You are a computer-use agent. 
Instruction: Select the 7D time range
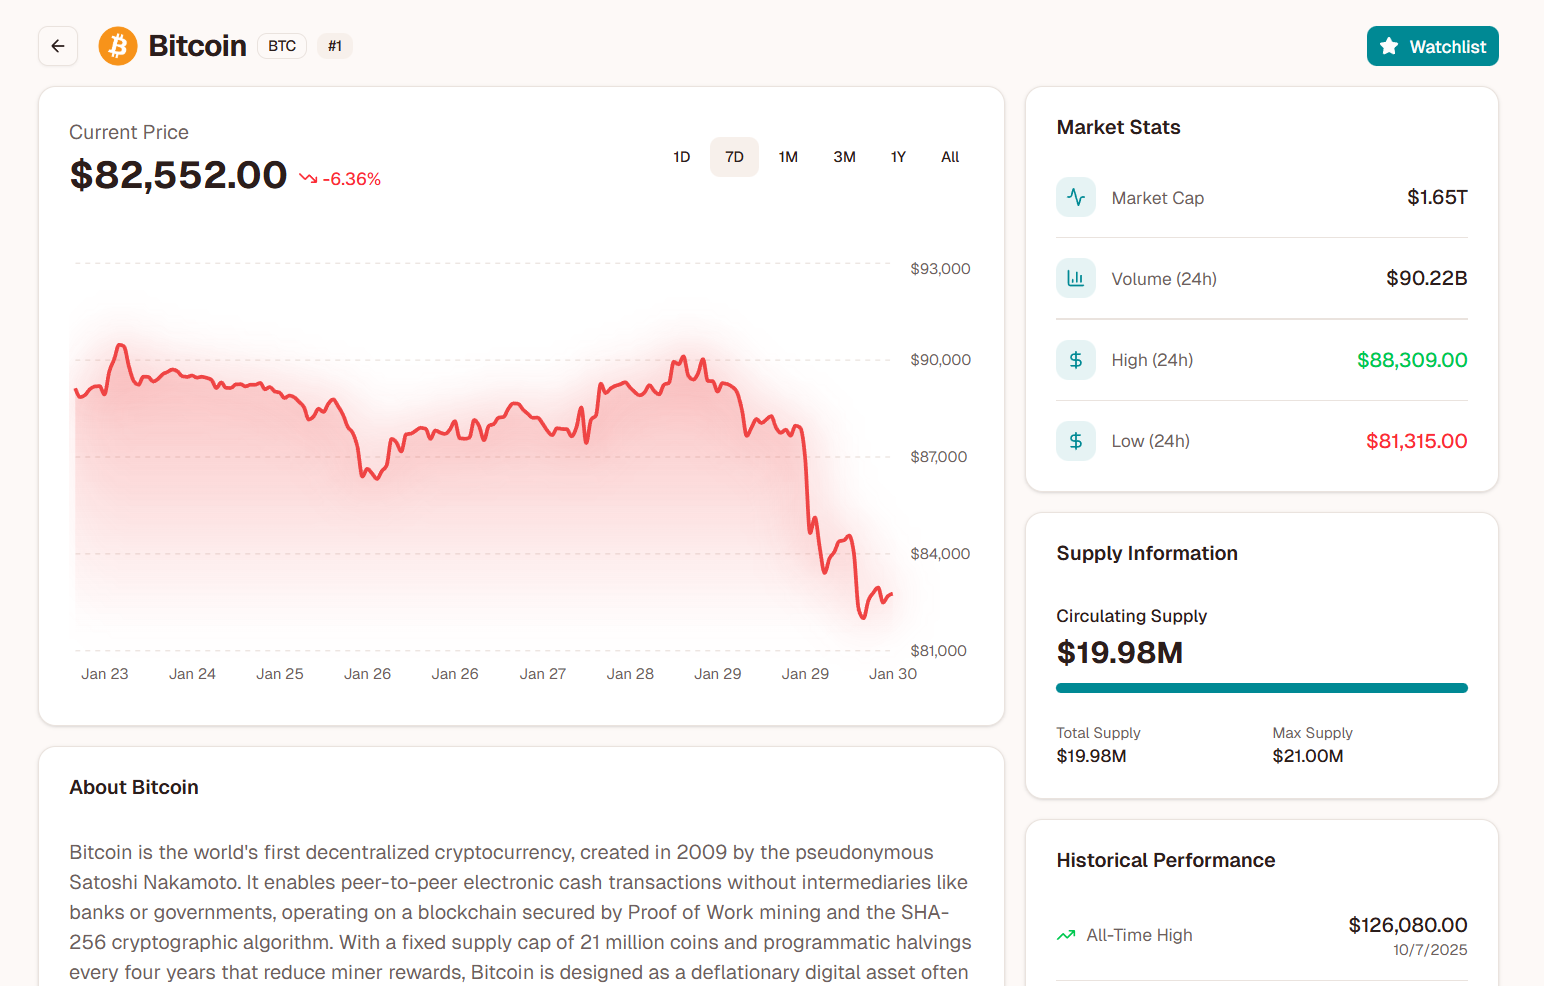tap(734, 157)
